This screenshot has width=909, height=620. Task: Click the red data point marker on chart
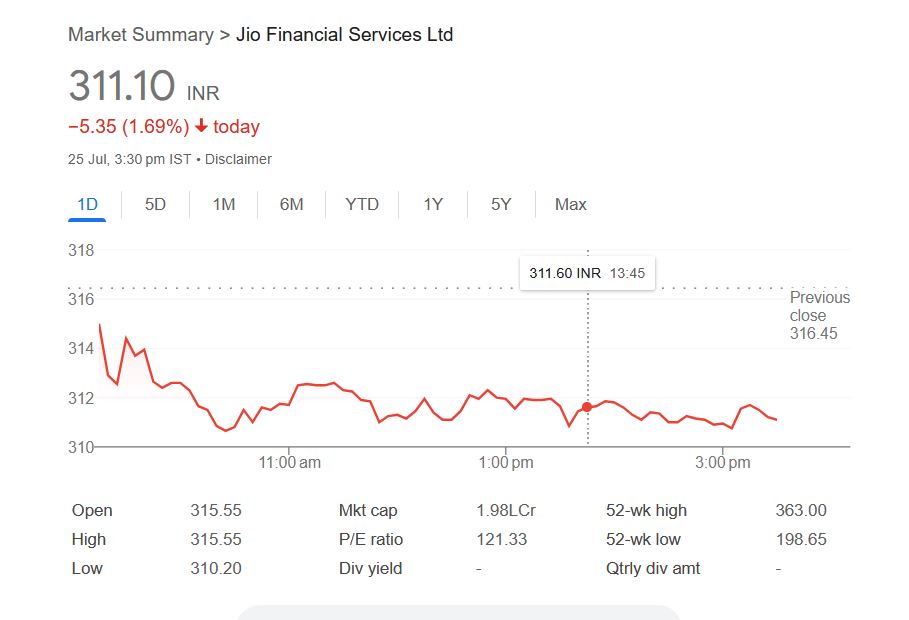(587, 407)
